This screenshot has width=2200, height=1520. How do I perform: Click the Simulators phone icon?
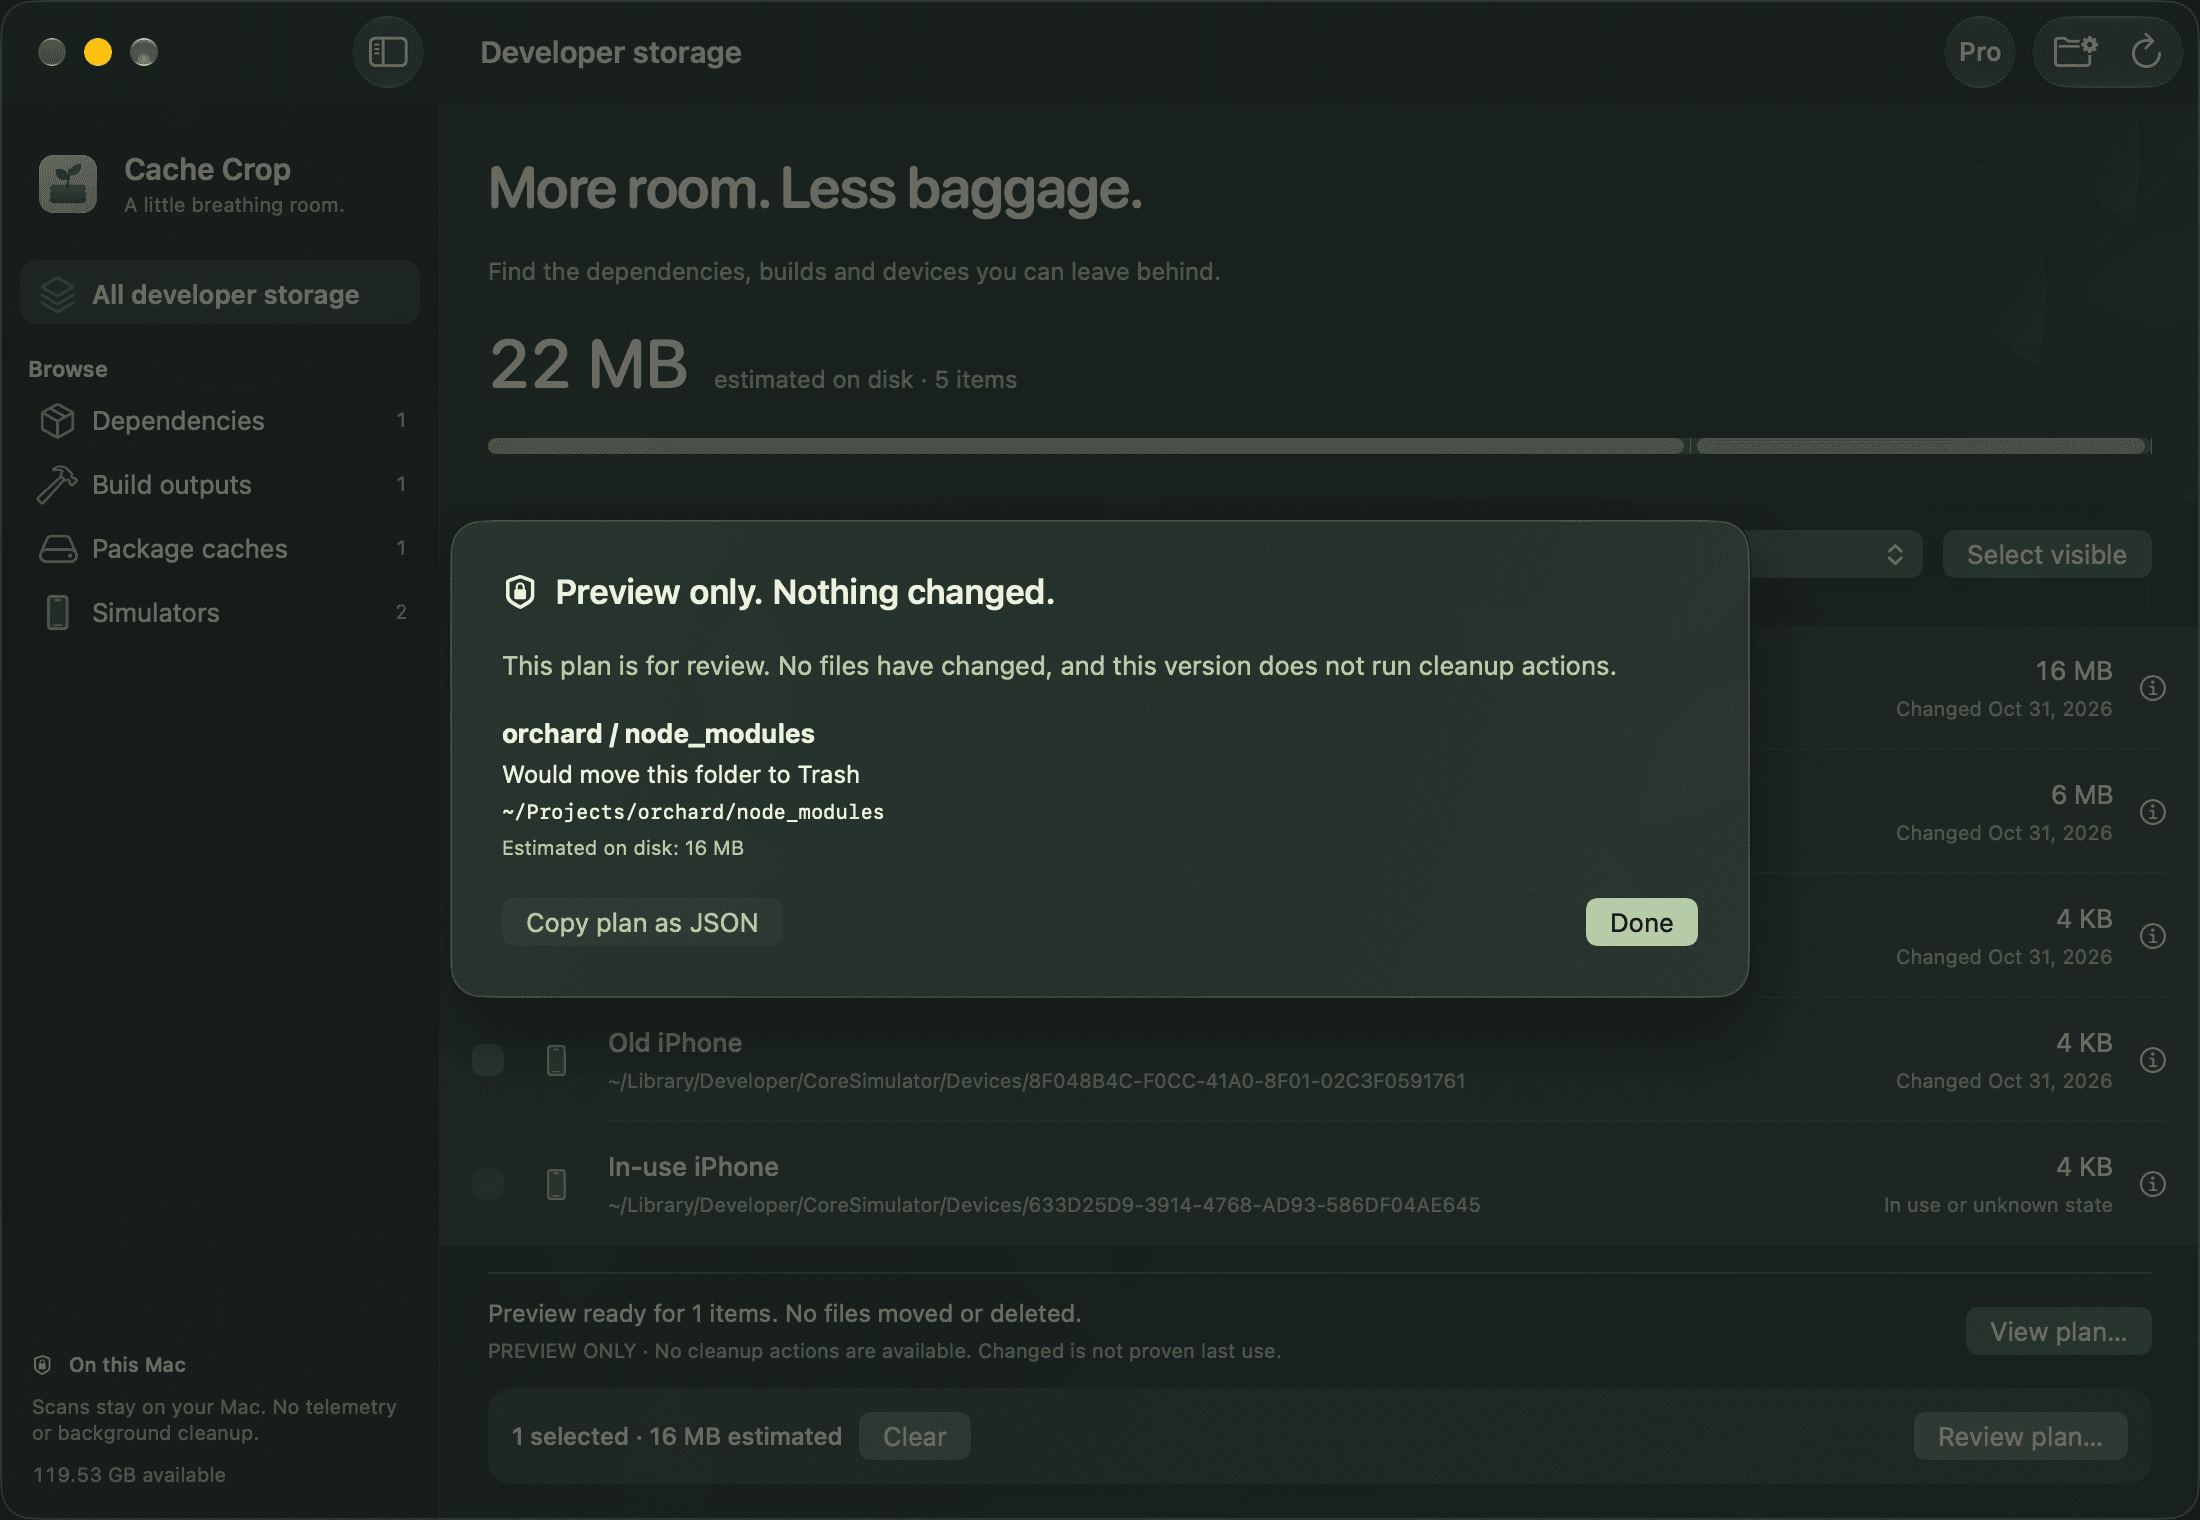58,613
